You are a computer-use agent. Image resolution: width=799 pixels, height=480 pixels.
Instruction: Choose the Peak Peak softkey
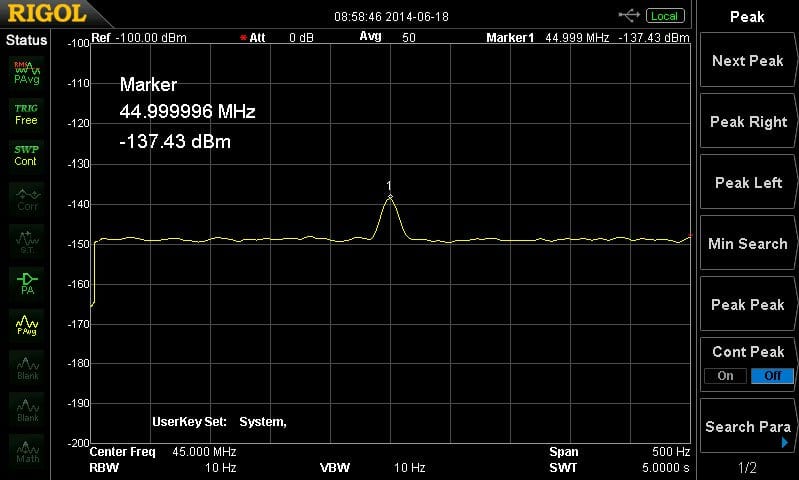click(748, 305)
